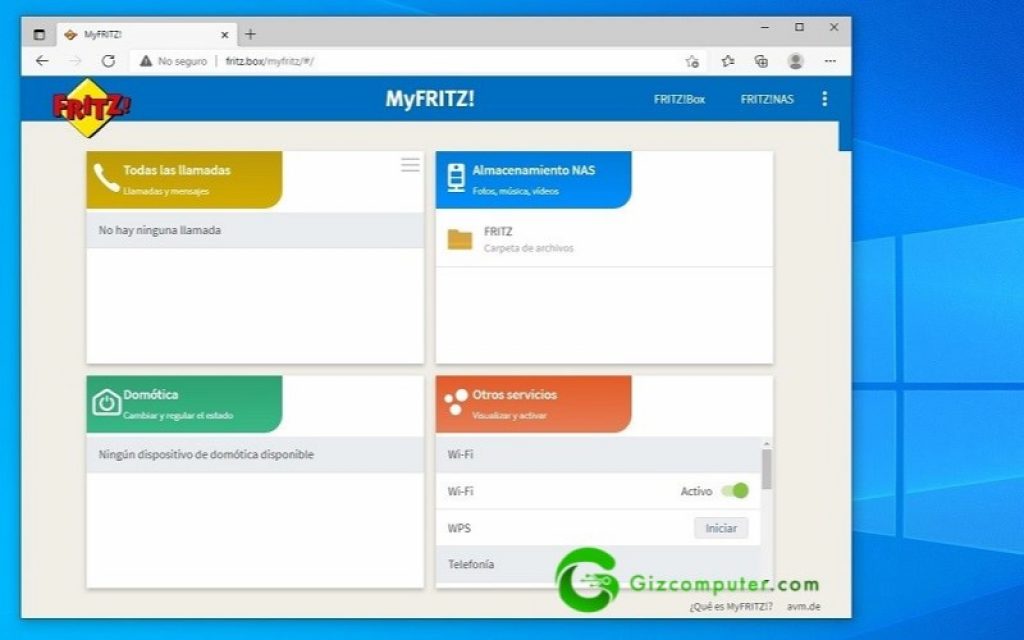Click the NAS storage device icon
Viewport: 1024px width, 640px height.
pyautogui.click(x=456, y=178)
